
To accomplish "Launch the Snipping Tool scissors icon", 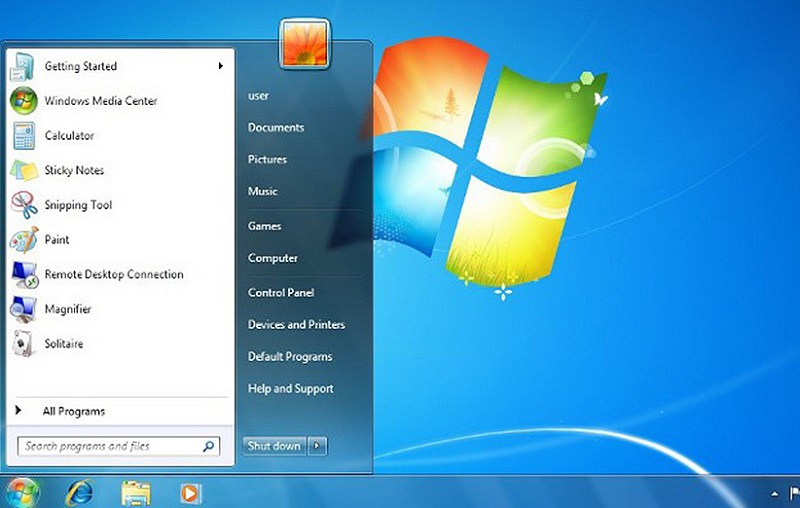I will [x=23, y=205].
